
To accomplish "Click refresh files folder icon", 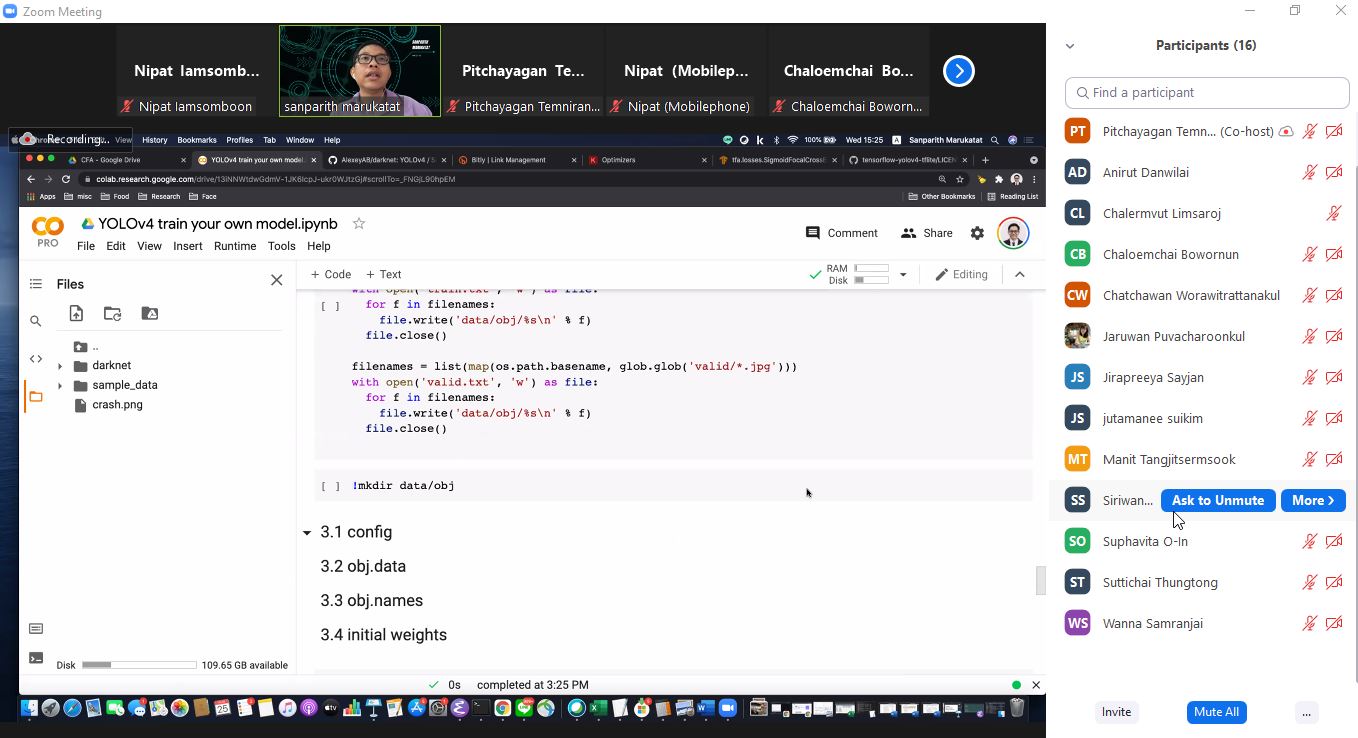I will click(x=112, y=313).
